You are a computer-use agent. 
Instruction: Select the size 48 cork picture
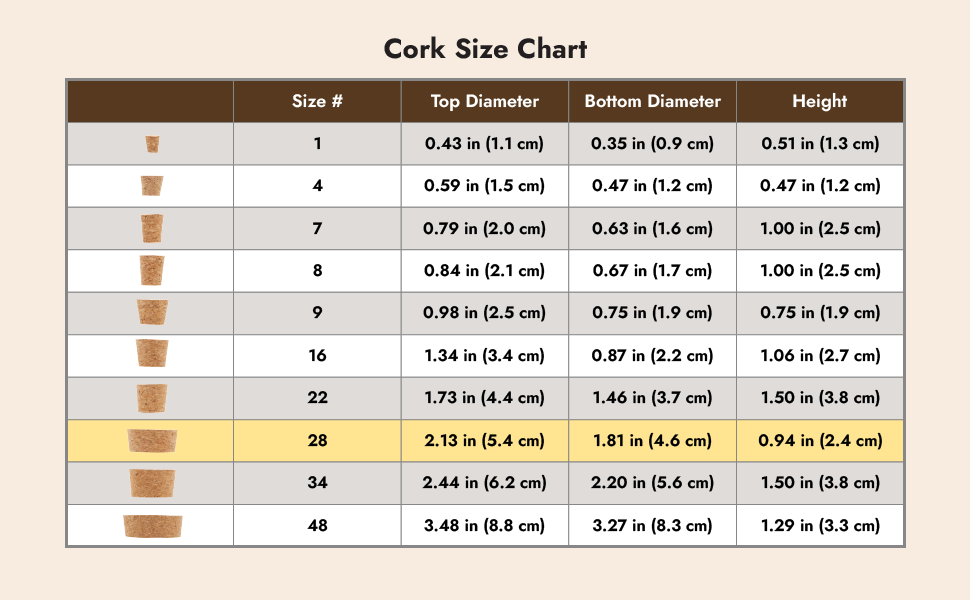click(x=152, y=526)
